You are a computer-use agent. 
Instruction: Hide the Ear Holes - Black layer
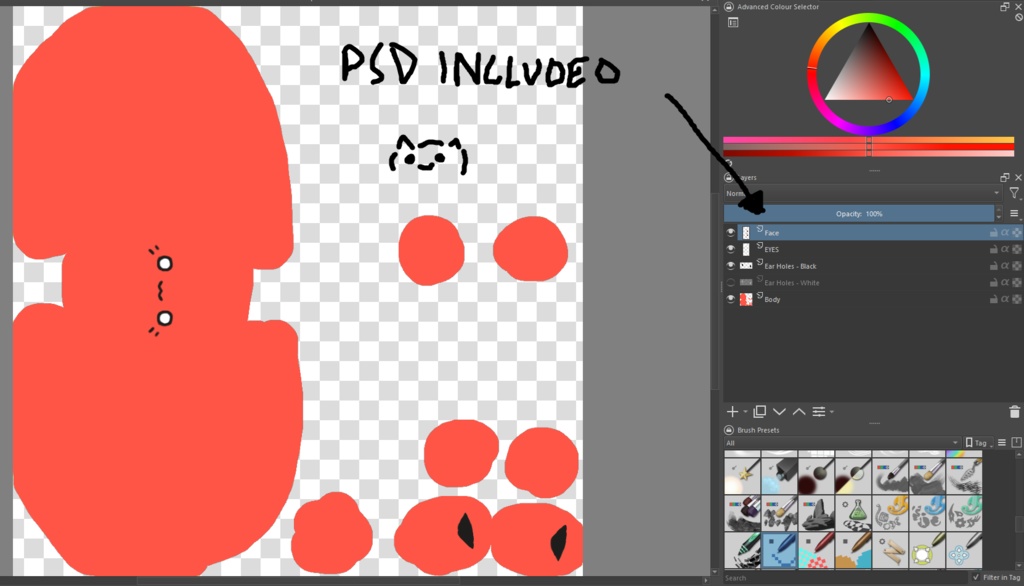tap(731, 266)
